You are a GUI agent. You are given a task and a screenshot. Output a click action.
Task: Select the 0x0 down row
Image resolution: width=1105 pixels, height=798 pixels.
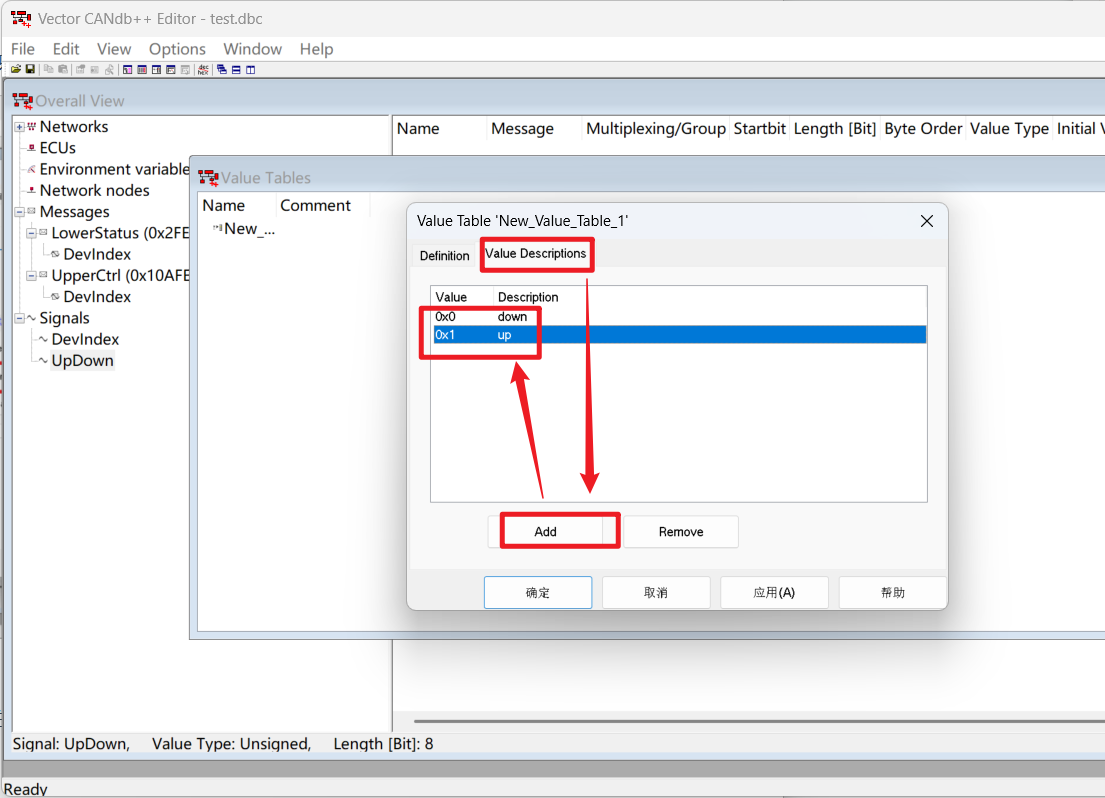[x=480, y=317]
